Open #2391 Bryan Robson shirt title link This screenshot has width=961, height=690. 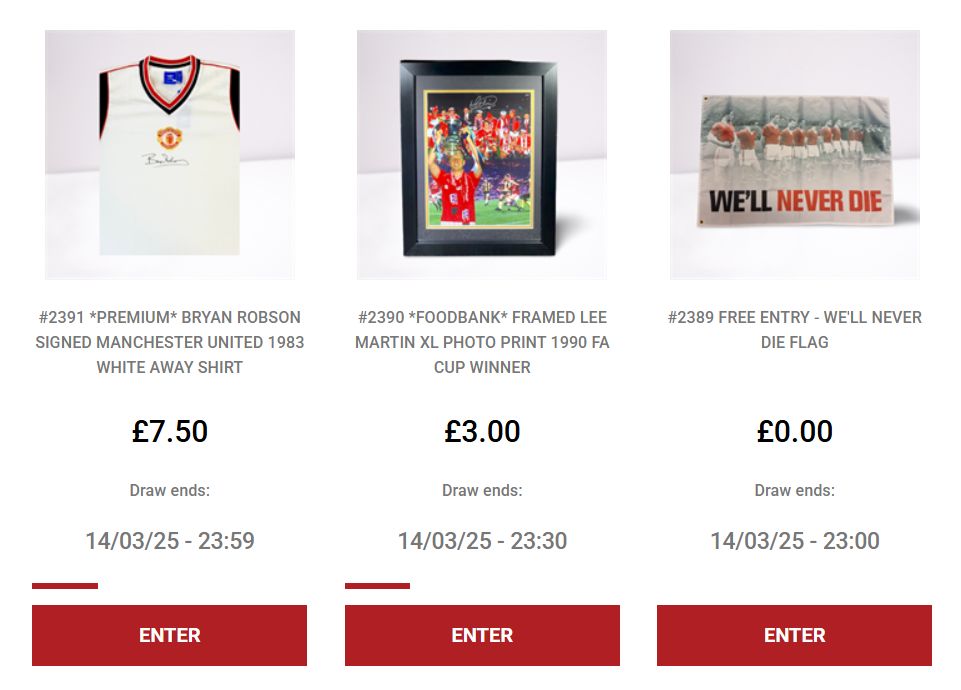pos(170,342)
